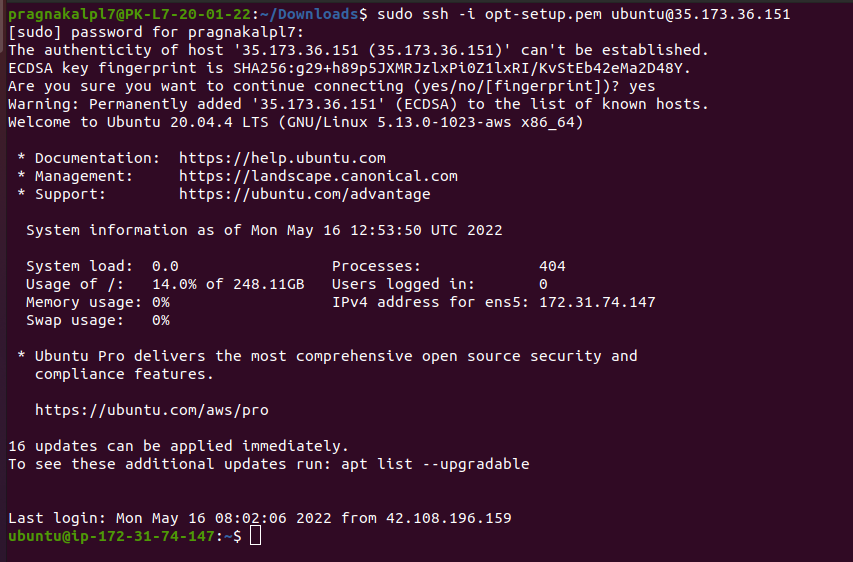Image resolution: width=853 pixels, height=562 pixels.
Task: Open the landscape.canonical.com management link
Action: pyautogui.click(x=318, y=176)
